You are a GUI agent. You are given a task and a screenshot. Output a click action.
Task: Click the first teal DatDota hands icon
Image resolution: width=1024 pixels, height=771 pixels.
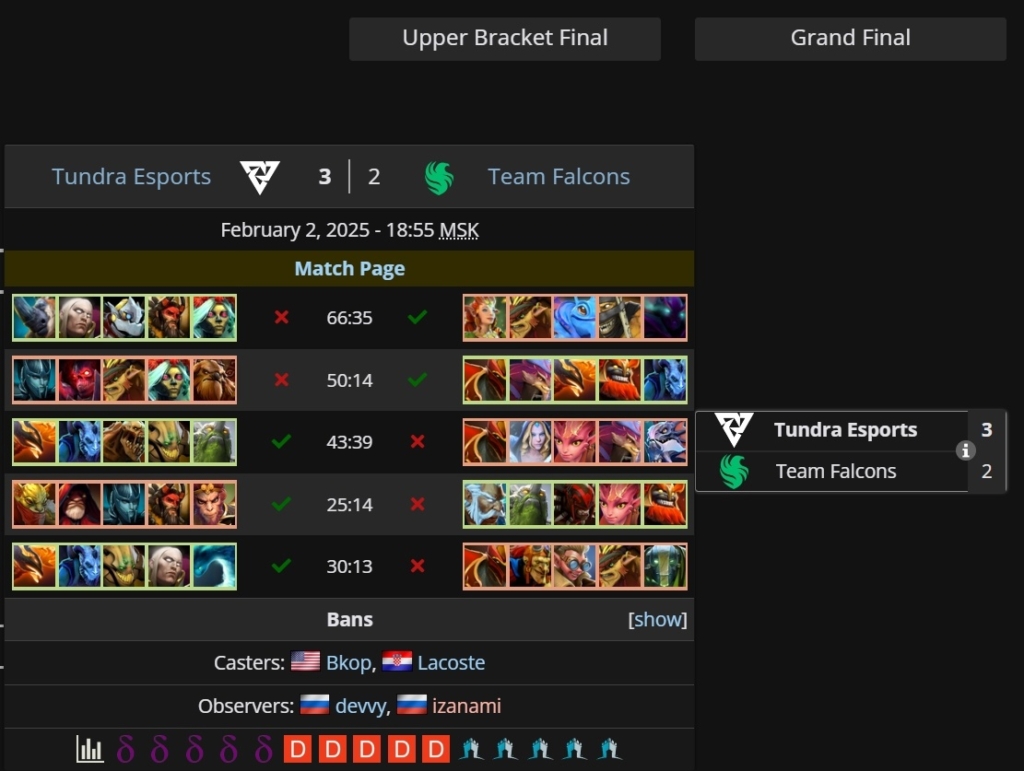coord(471,749)
